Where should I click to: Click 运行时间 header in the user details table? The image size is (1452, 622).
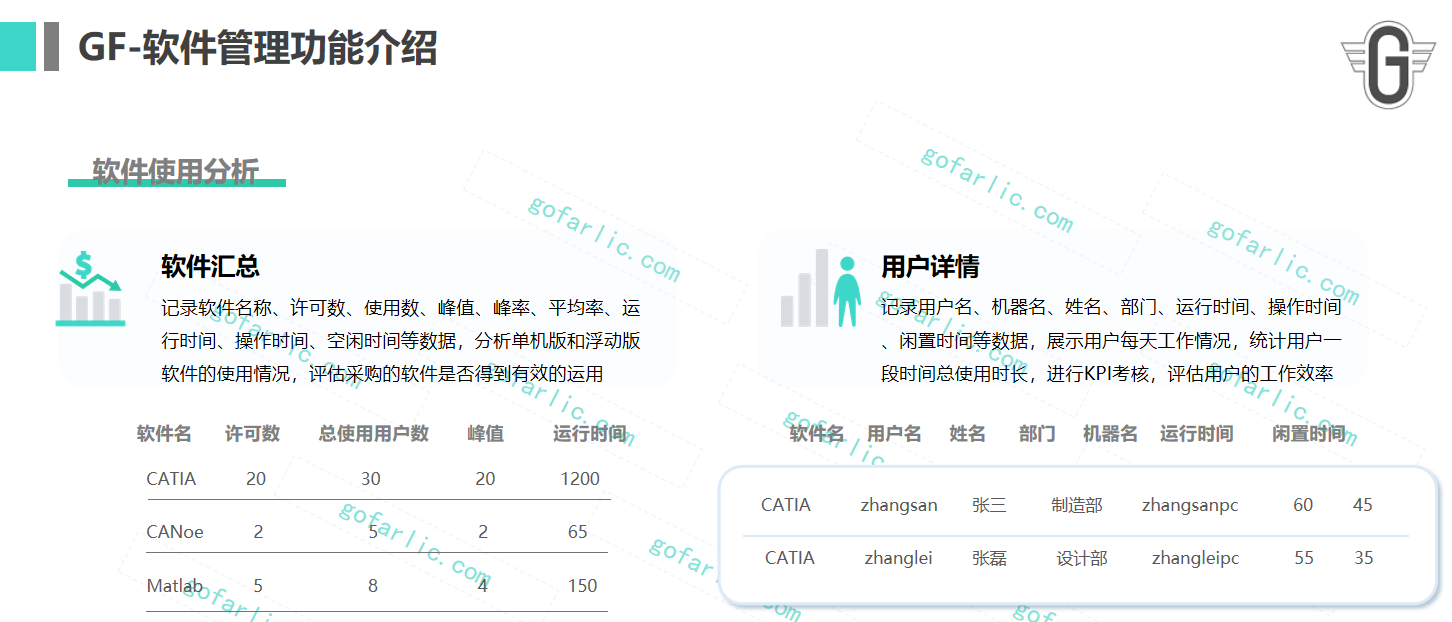(x=1196, y=434)
